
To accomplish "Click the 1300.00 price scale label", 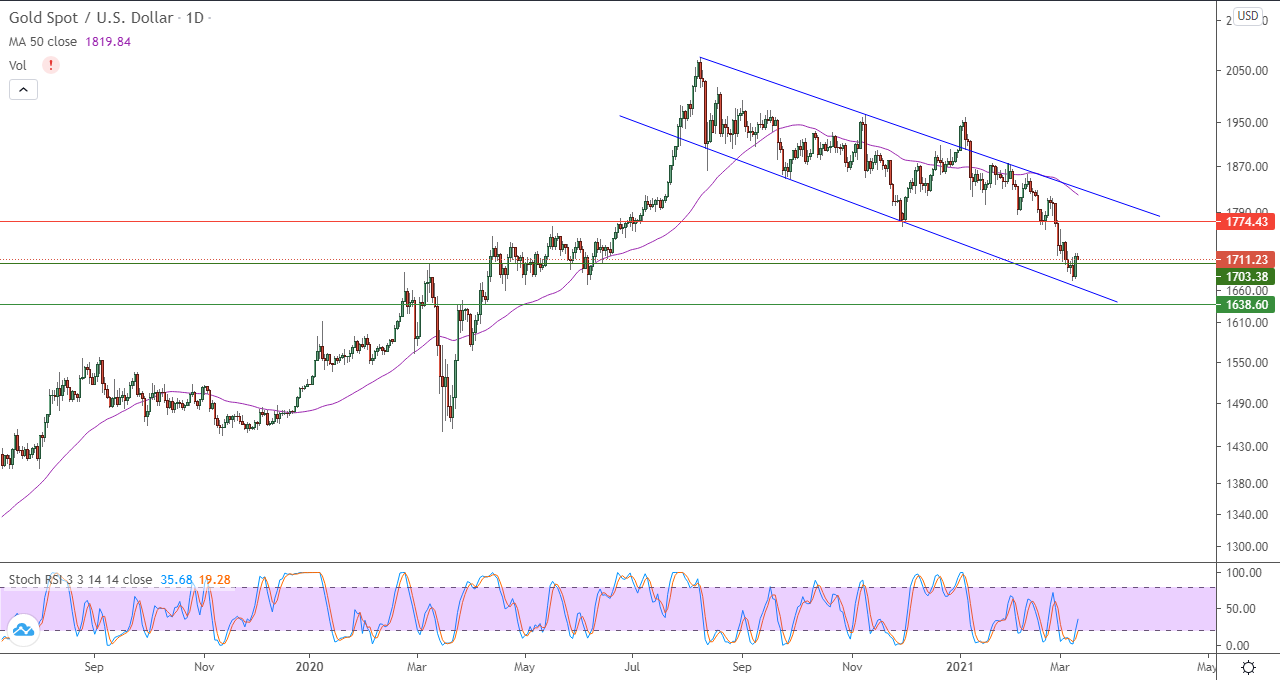I will 1247,547.
